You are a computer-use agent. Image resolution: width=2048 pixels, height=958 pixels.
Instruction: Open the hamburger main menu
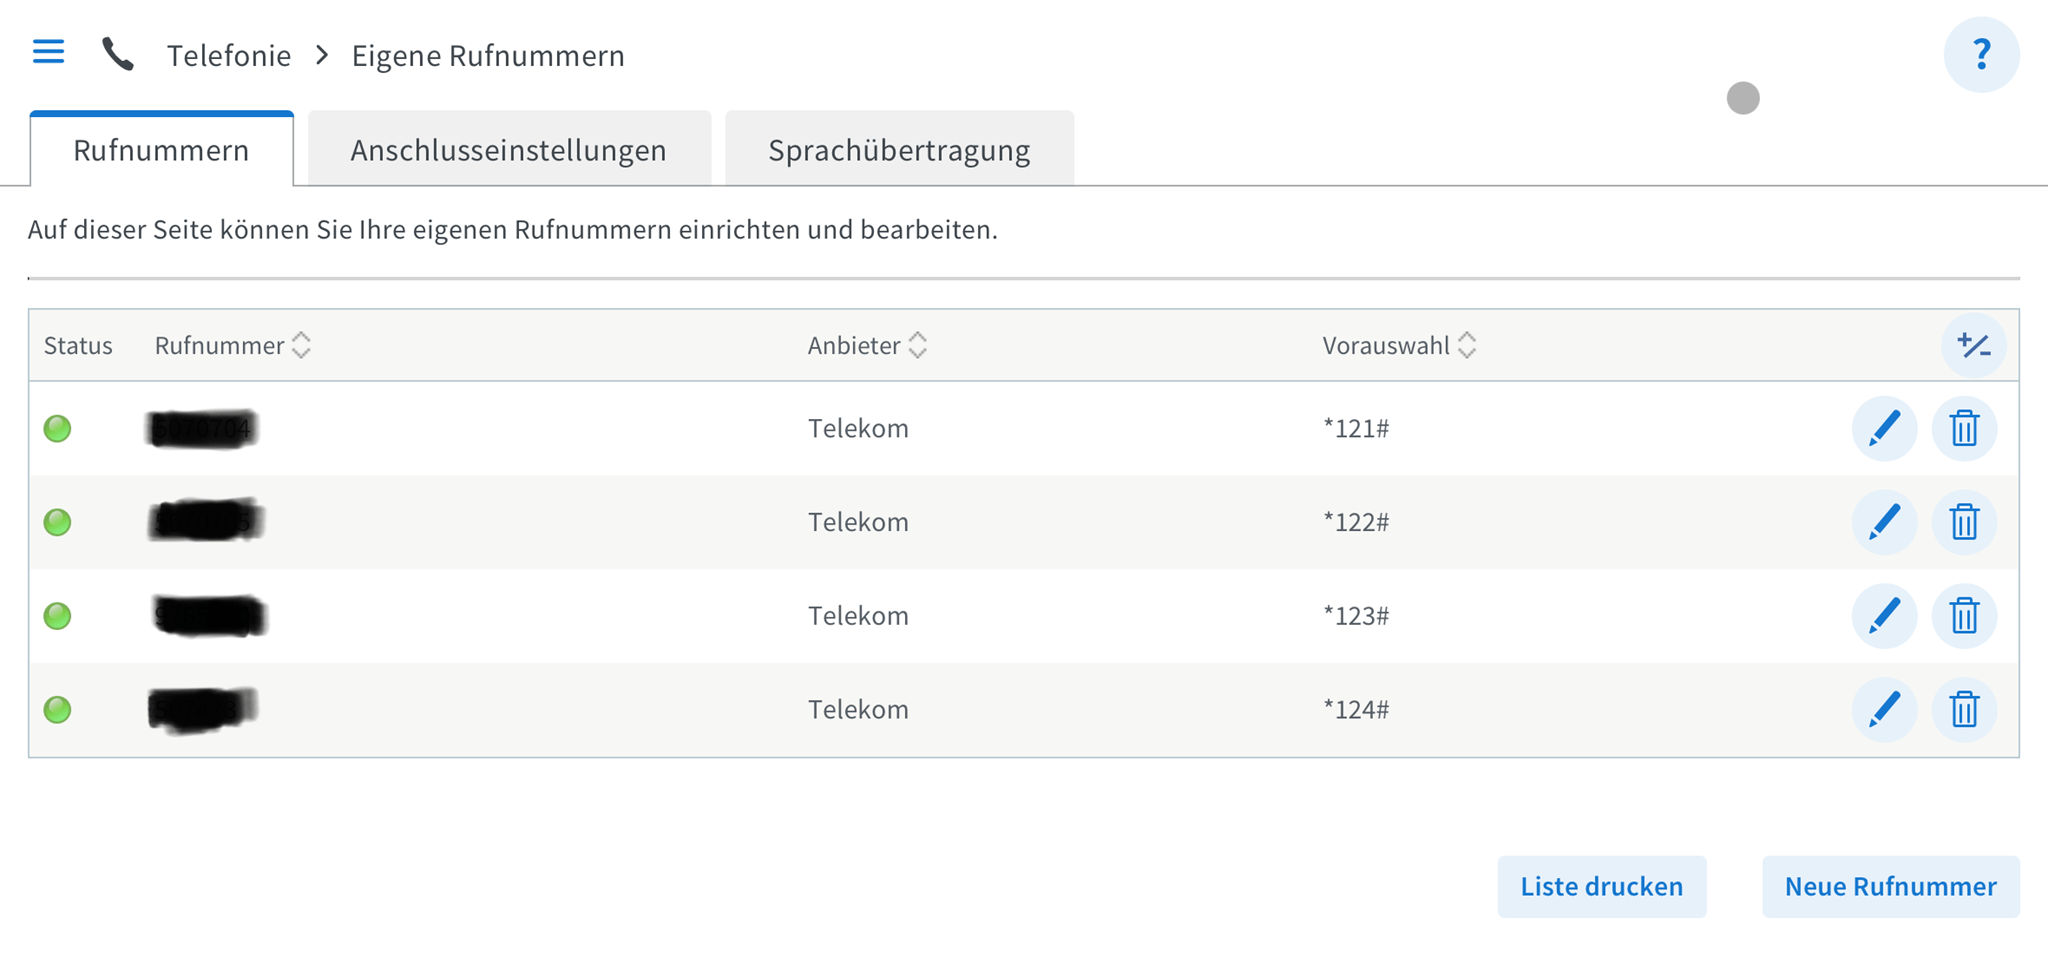point(48,52)
